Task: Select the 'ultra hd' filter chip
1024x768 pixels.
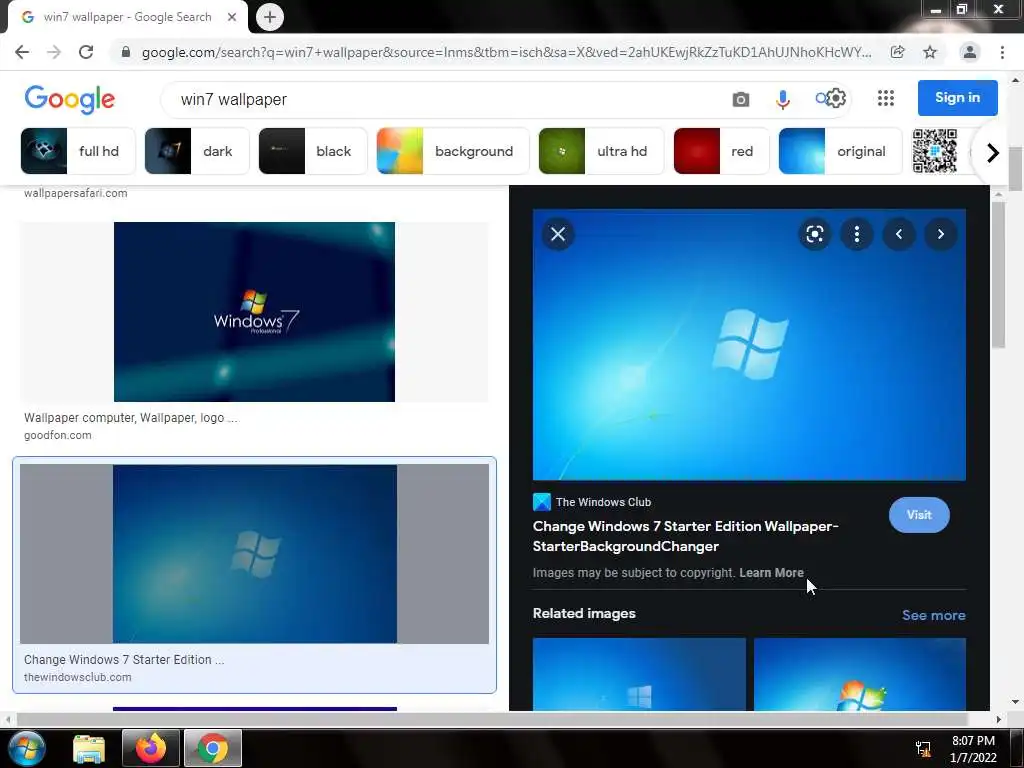Action: [601, 151]
